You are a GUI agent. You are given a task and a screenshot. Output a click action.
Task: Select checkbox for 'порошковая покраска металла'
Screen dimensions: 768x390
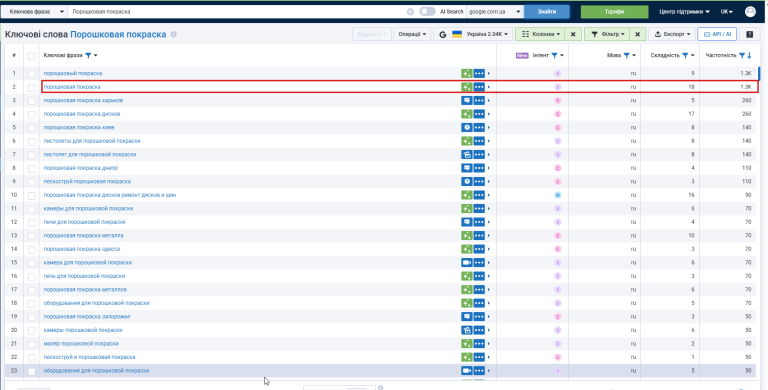(31, 236)
